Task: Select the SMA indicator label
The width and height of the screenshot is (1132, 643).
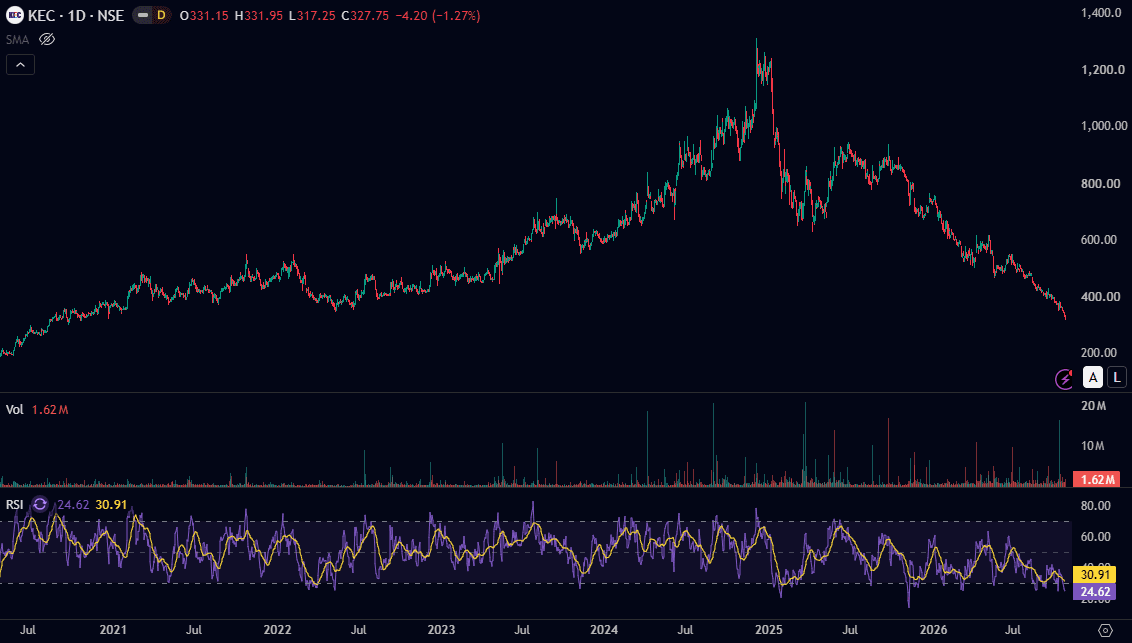Action: pyautogui.click(x=17, y=40)
